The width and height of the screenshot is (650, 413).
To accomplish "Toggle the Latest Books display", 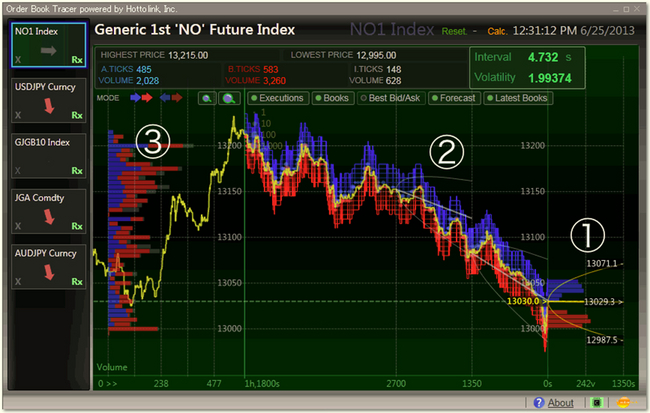I will coord(517,99).
